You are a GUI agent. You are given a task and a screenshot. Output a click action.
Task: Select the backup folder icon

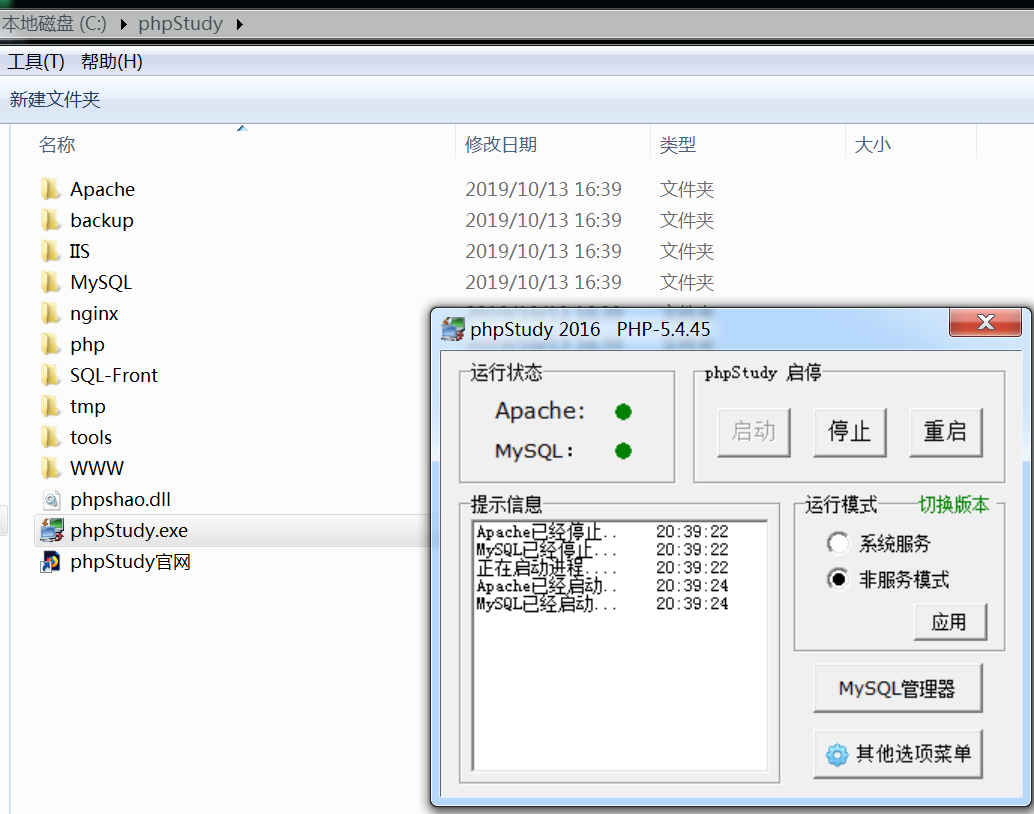click(x=50, y=220)
